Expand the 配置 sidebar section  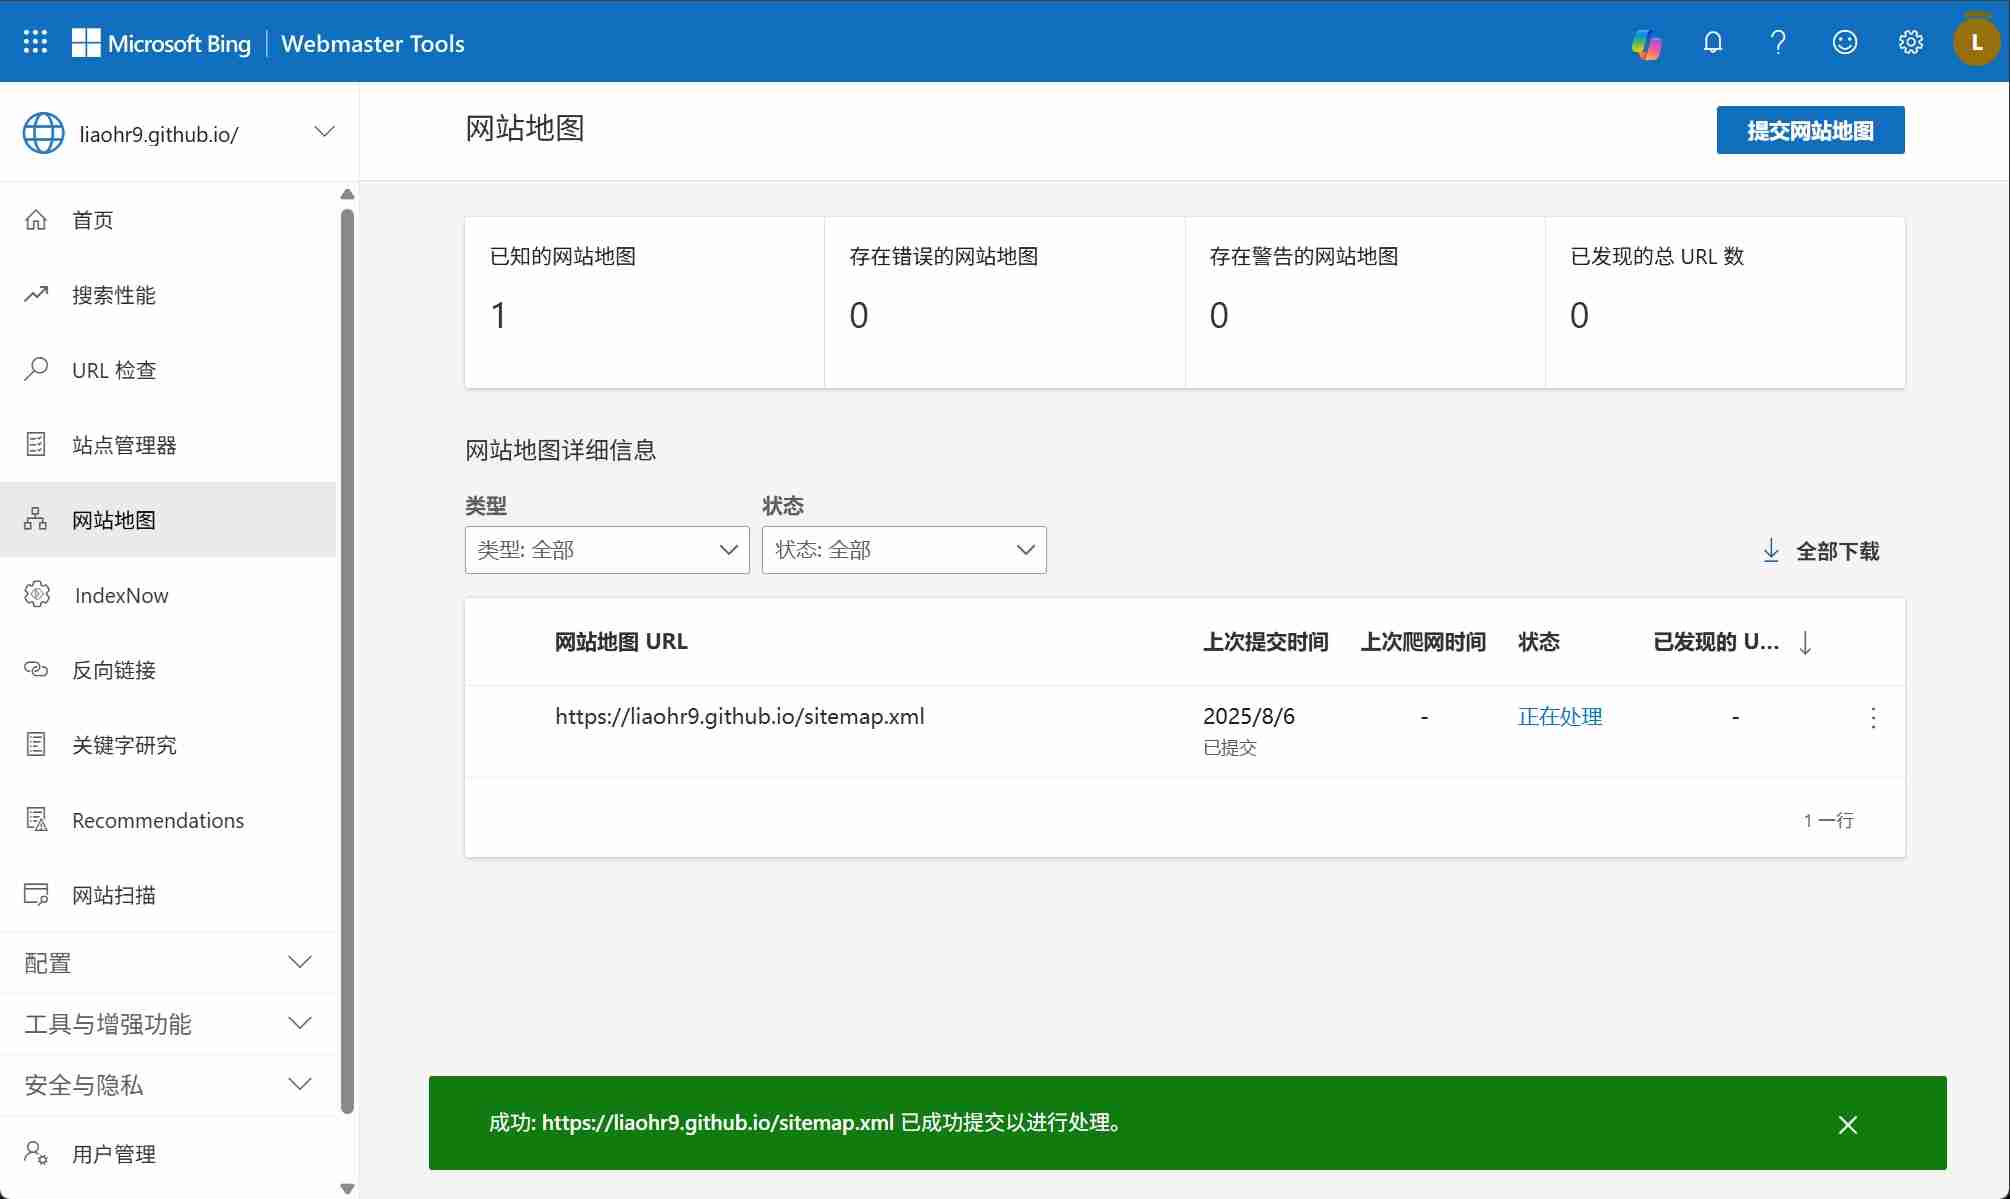(x=168, y=963)
